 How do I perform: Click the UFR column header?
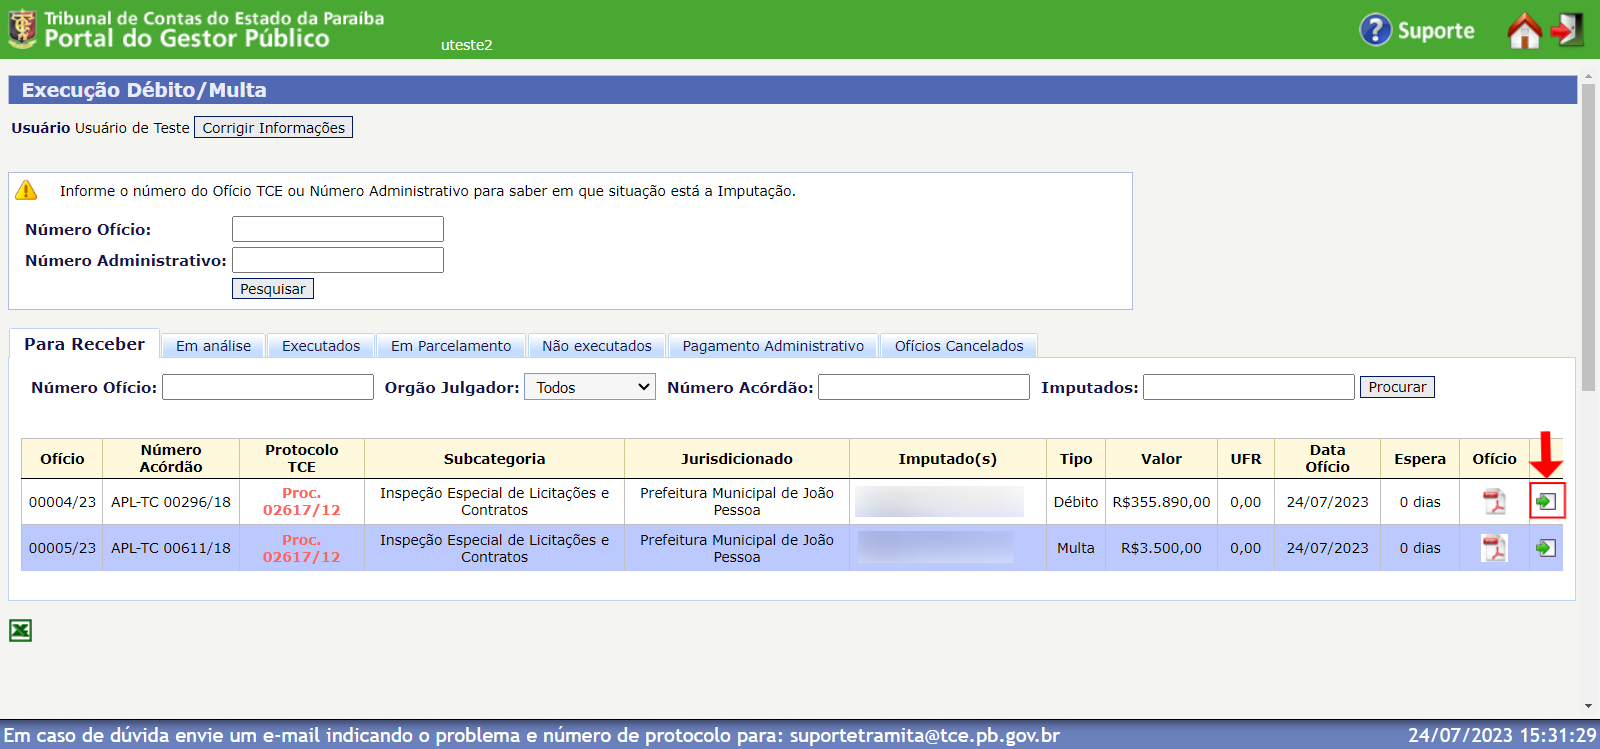pyautogui.click(x=1246, y=459)
